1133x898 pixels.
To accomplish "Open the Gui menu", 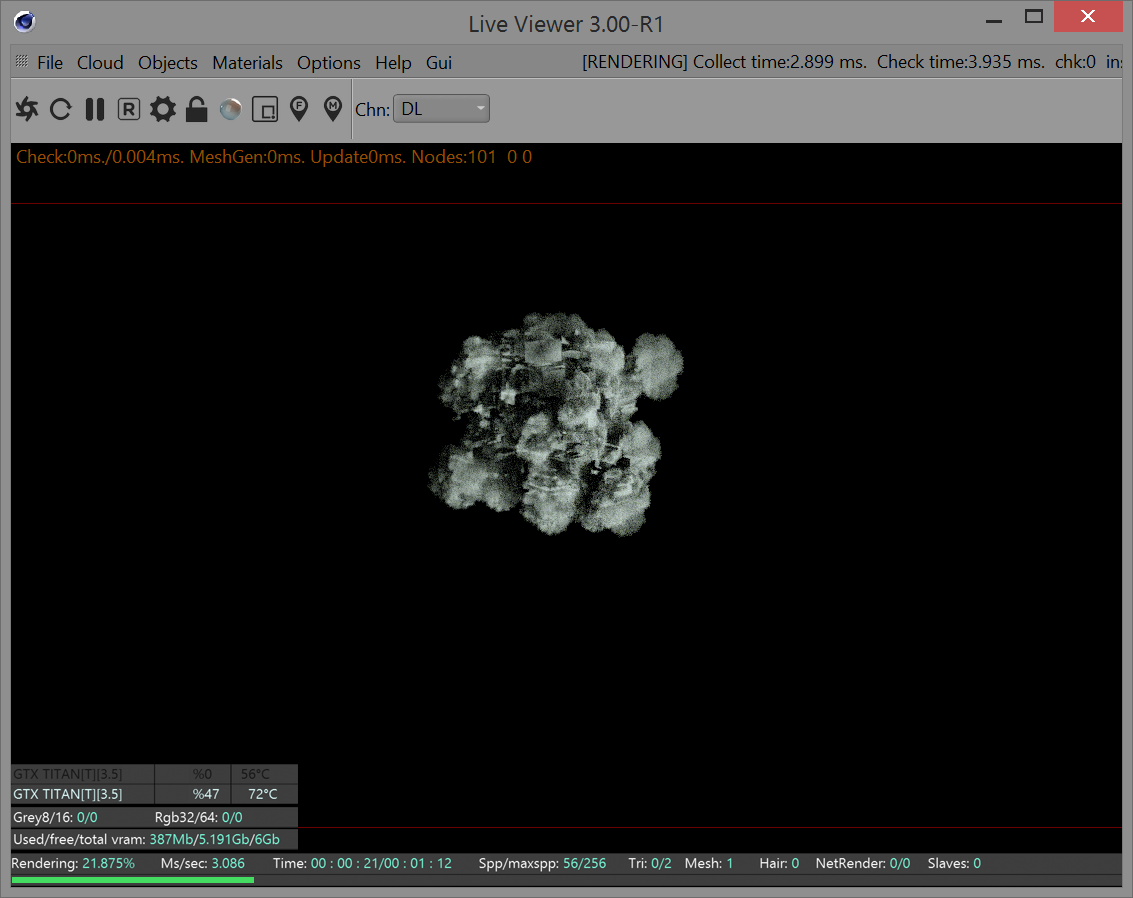I will pos(439,63).
